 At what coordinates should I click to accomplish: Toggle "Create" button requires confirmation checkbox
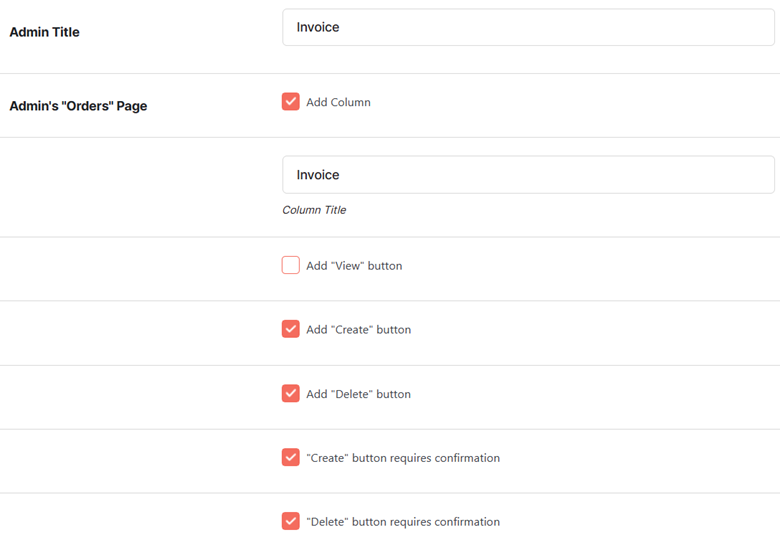[291, 457]
